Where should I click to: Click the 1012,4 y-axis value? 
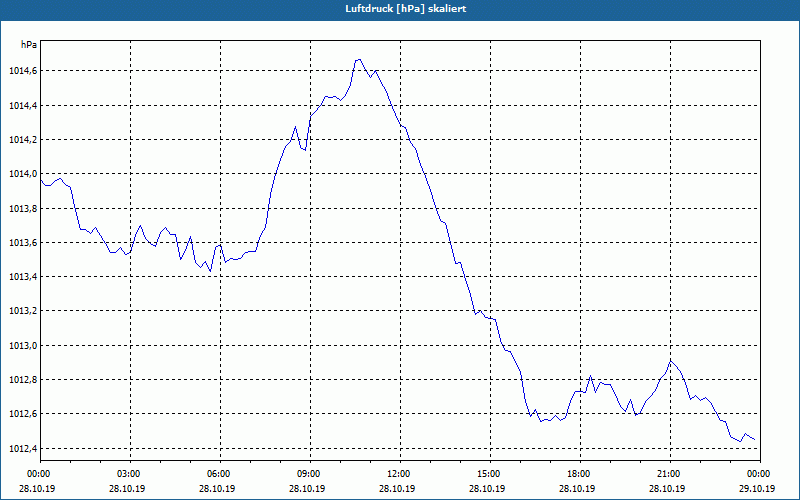point(23,449)
